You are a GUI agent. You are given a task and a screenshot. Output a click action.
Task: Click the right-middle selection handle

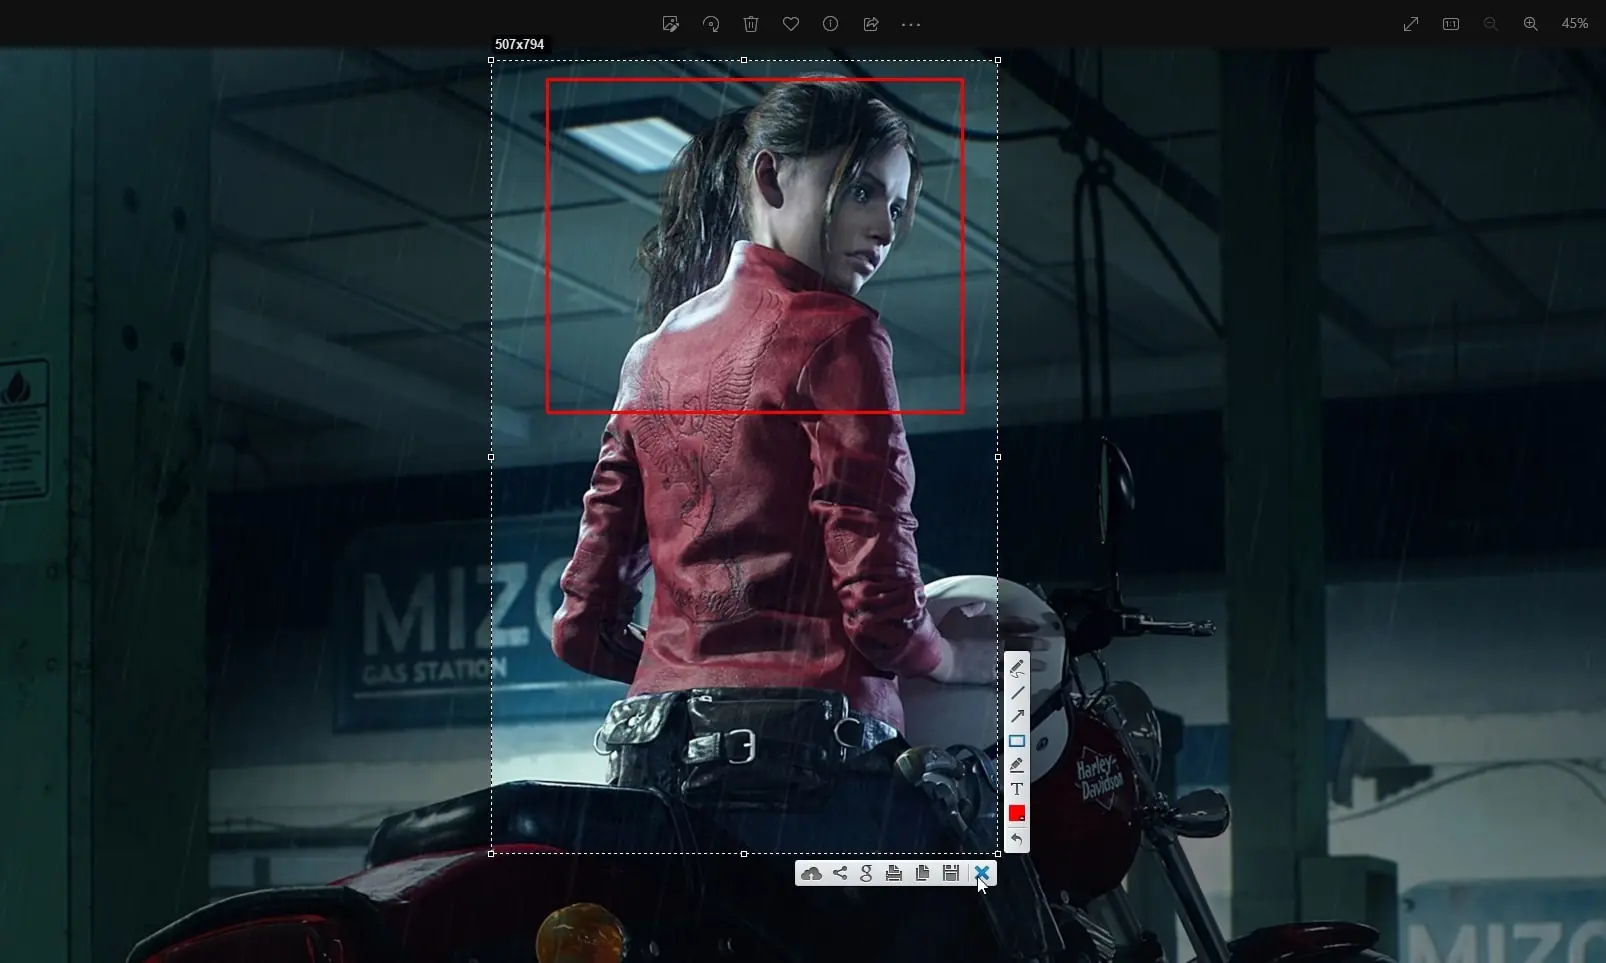998,457
